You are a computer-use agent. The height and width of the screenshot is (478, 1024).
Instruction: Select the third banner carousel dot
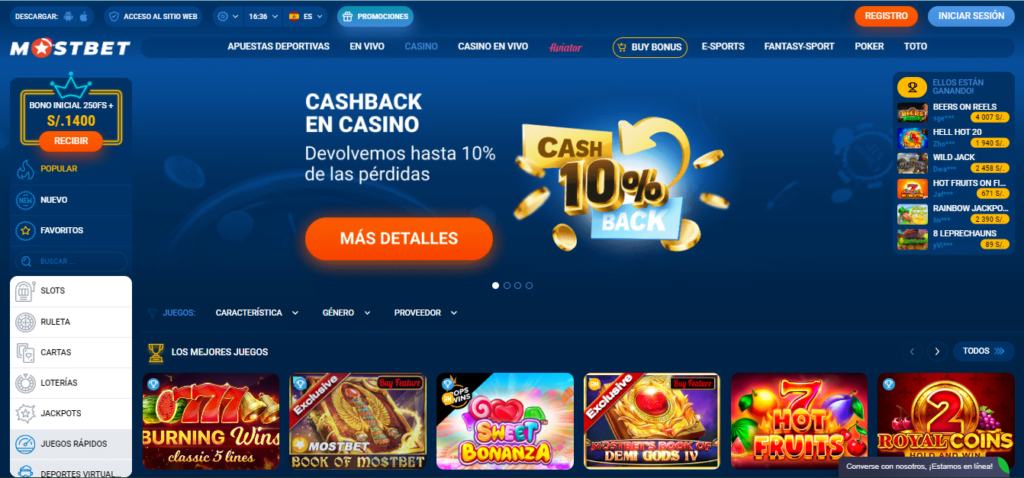point(518,285)
